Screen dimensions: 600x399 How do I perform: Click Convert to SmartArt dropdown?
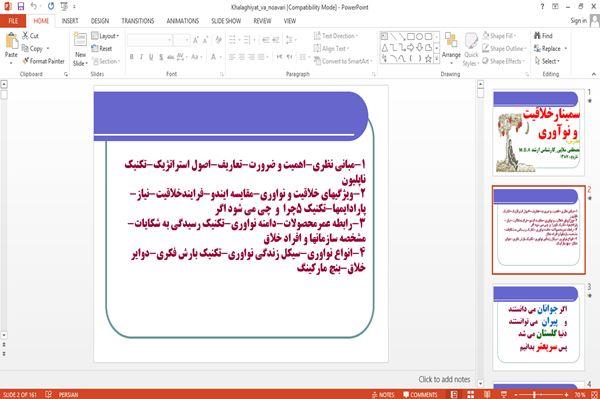[343, 61]
